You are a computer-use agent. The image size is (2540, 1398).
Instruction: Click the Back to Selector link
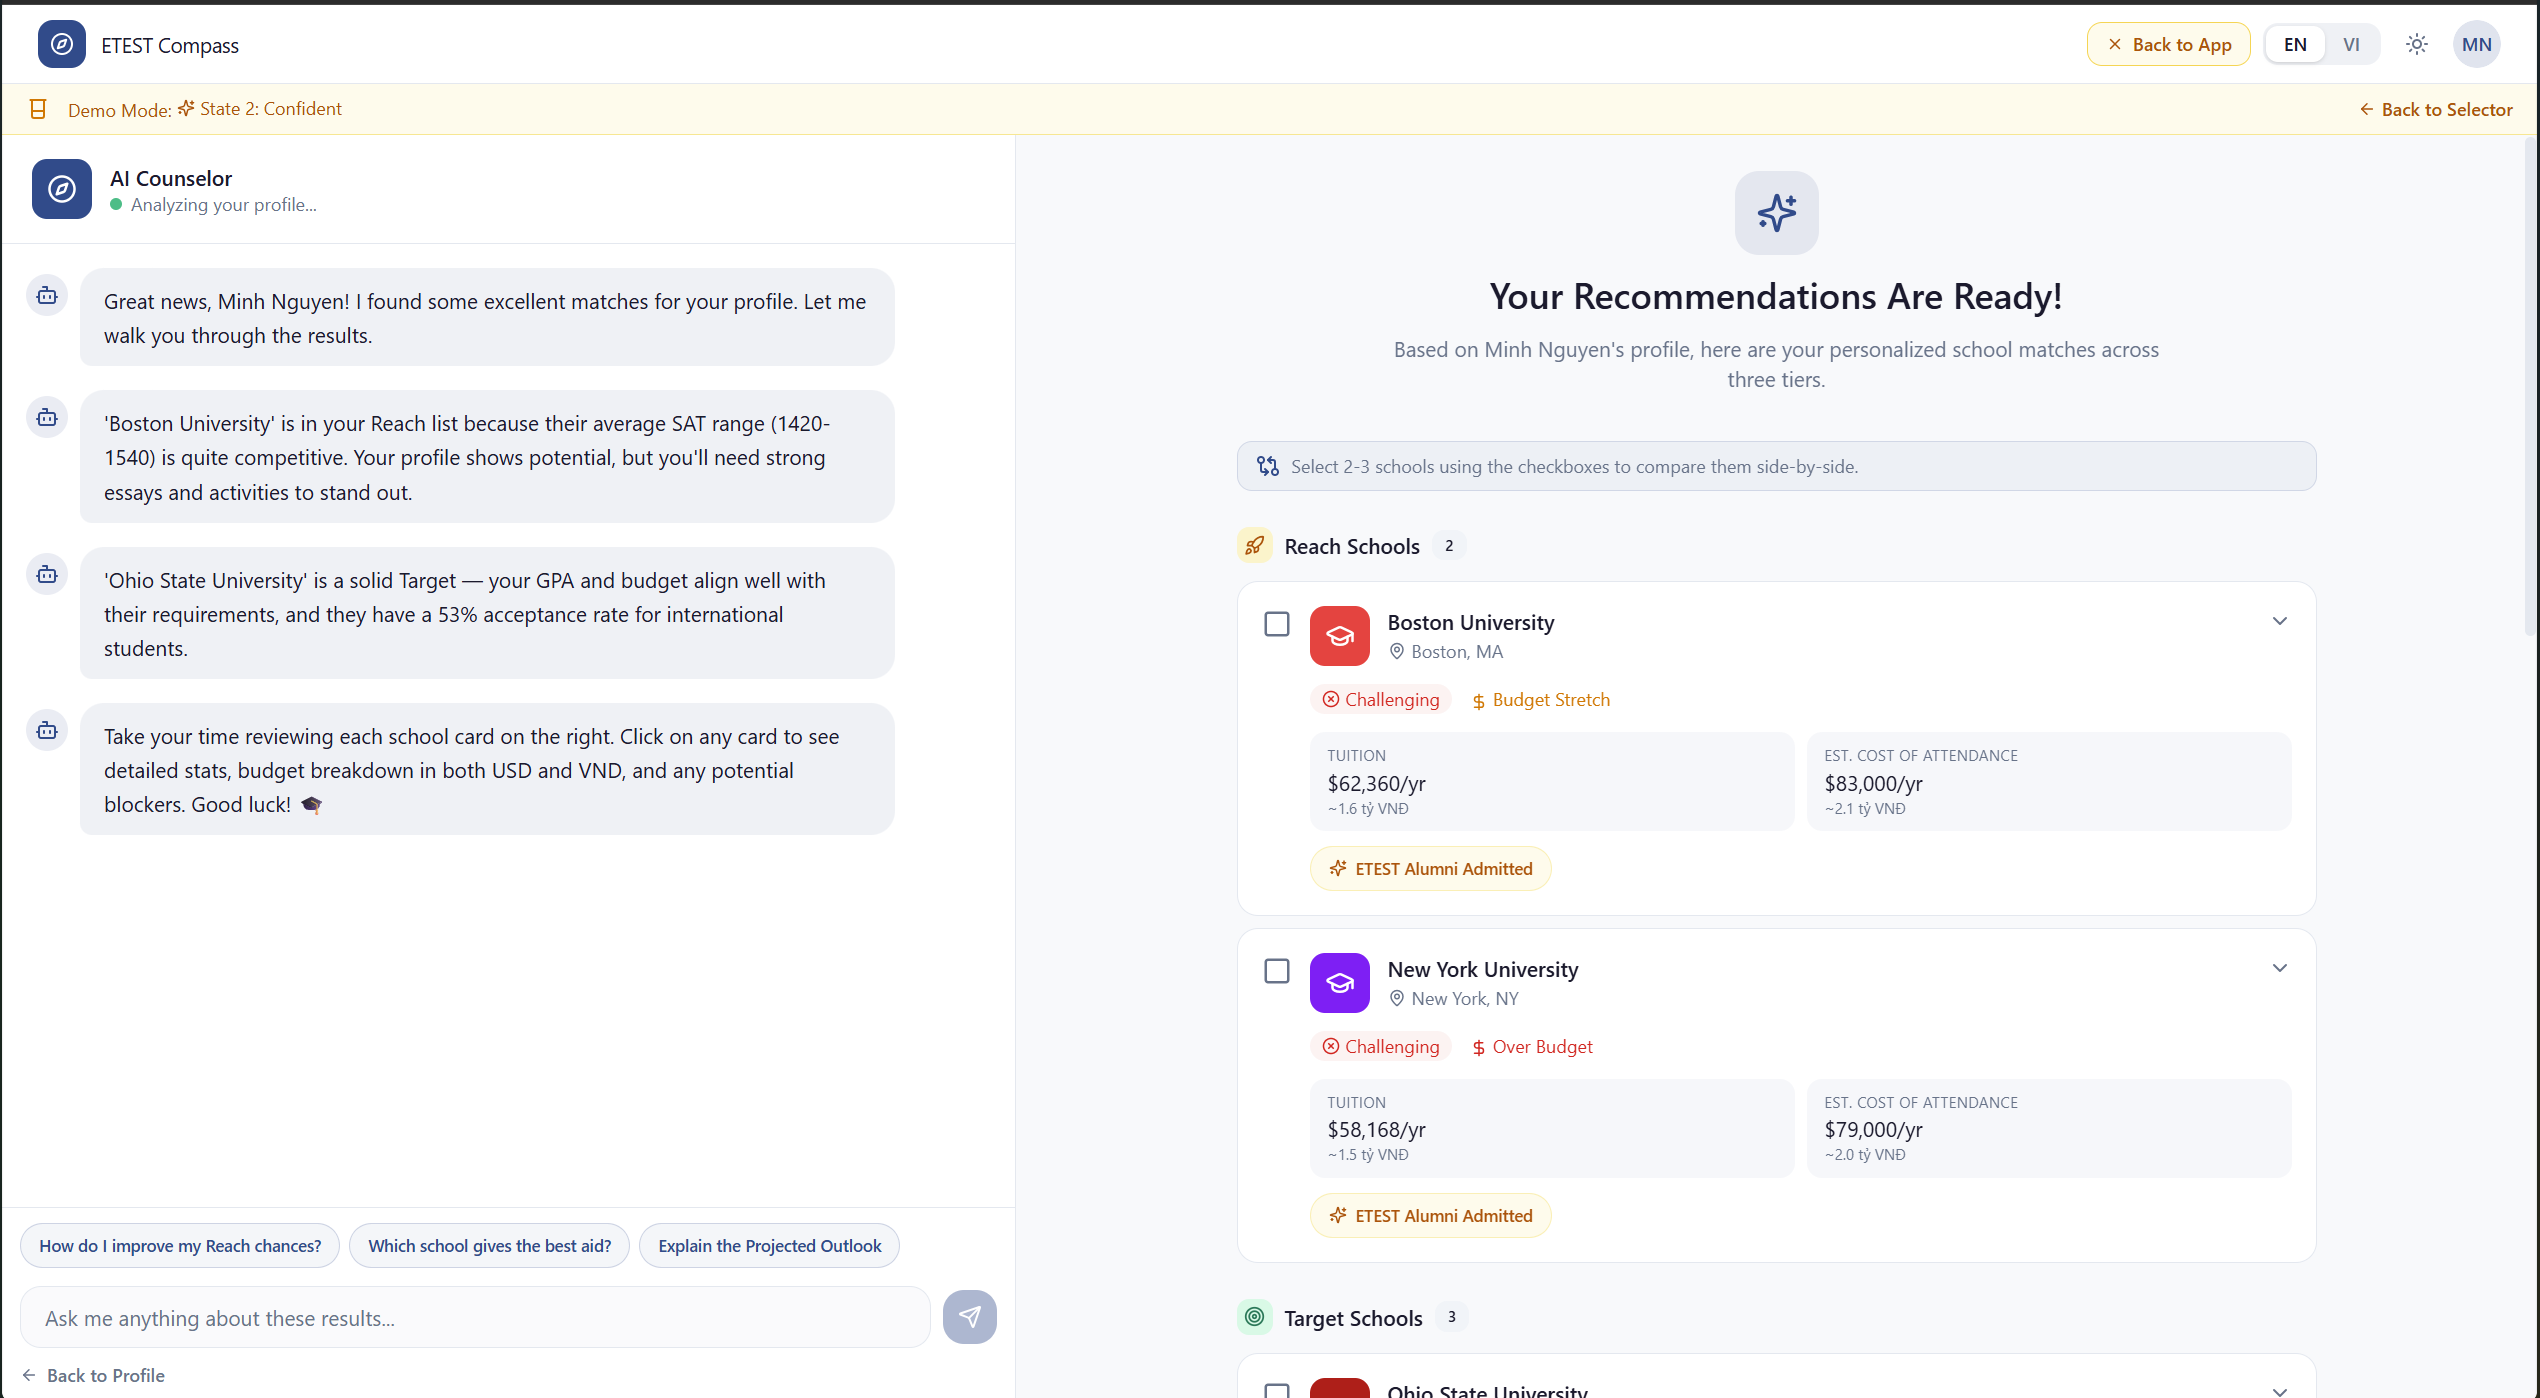(x=2436, y=110)
